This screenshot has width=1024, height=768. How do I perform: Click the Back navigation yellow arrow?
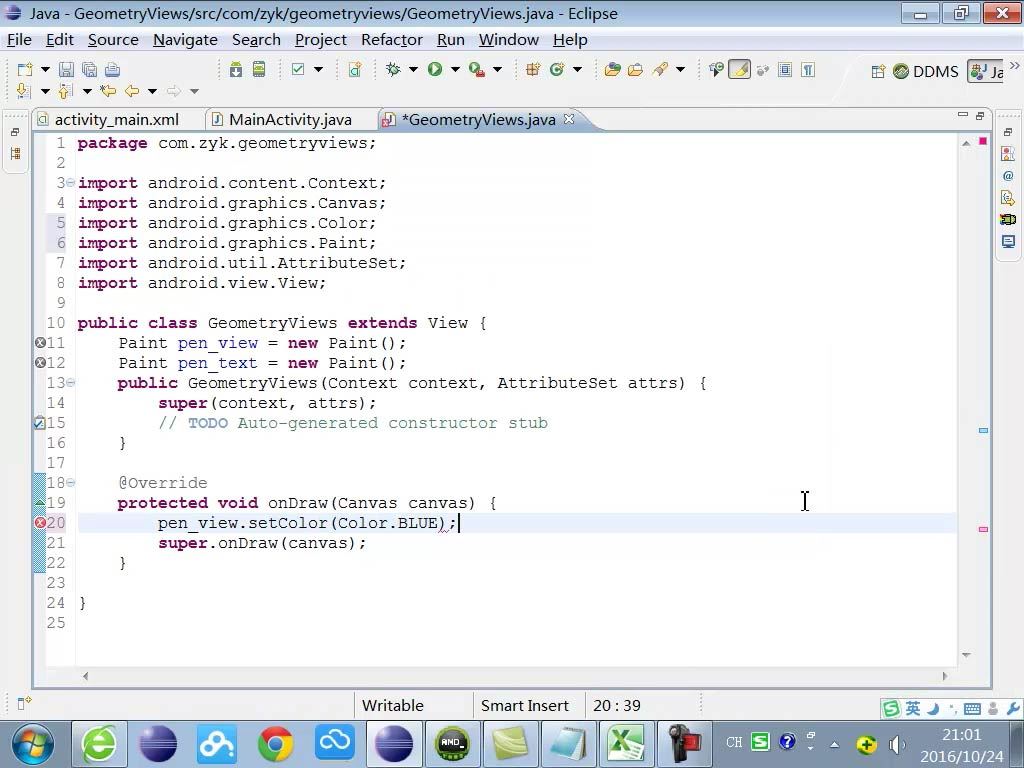point(132,91)
